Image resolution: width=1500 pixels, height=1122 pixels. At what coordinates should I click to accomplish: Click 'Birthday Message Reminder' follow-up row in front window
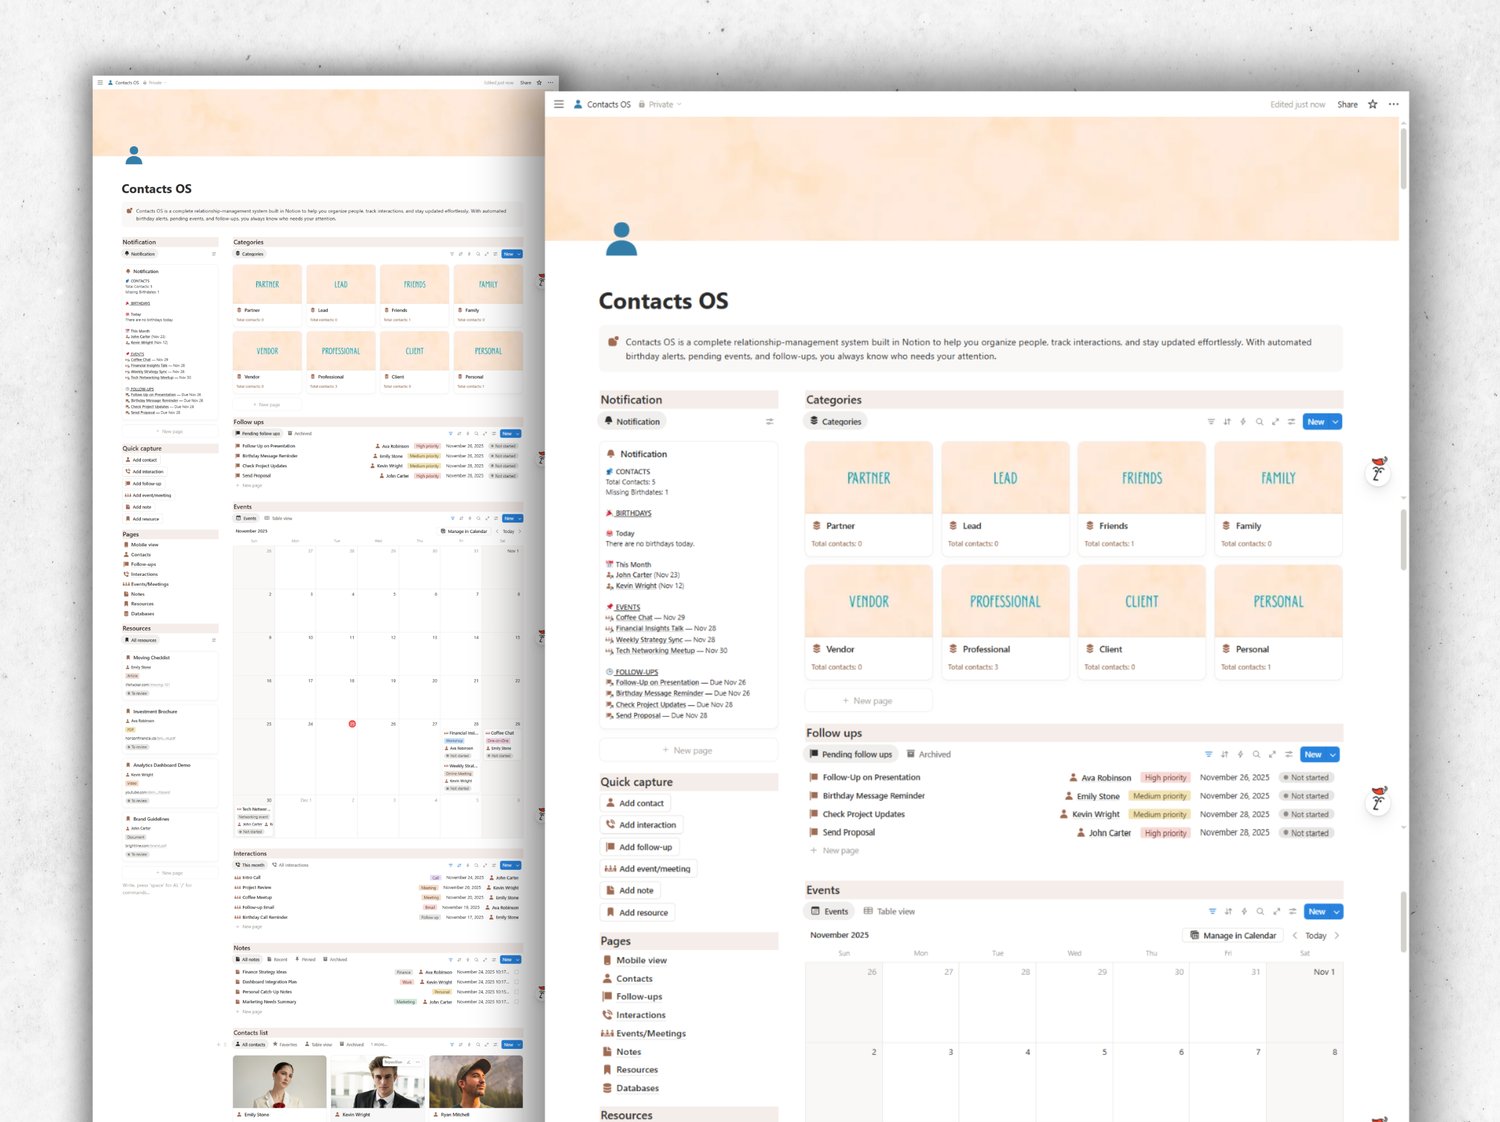tap(1074, 796)
